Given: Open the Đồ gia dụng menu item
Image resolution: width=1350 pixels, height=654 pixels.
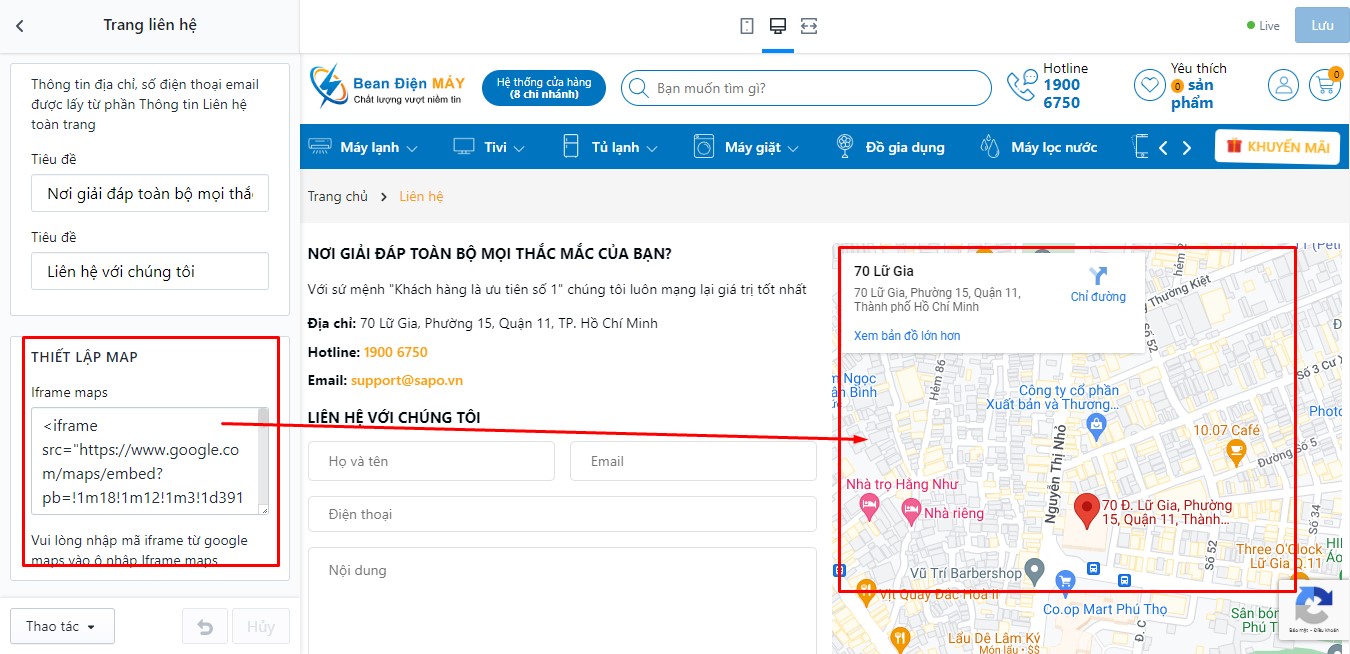Looking at the screenshot, I should (904, 147).
